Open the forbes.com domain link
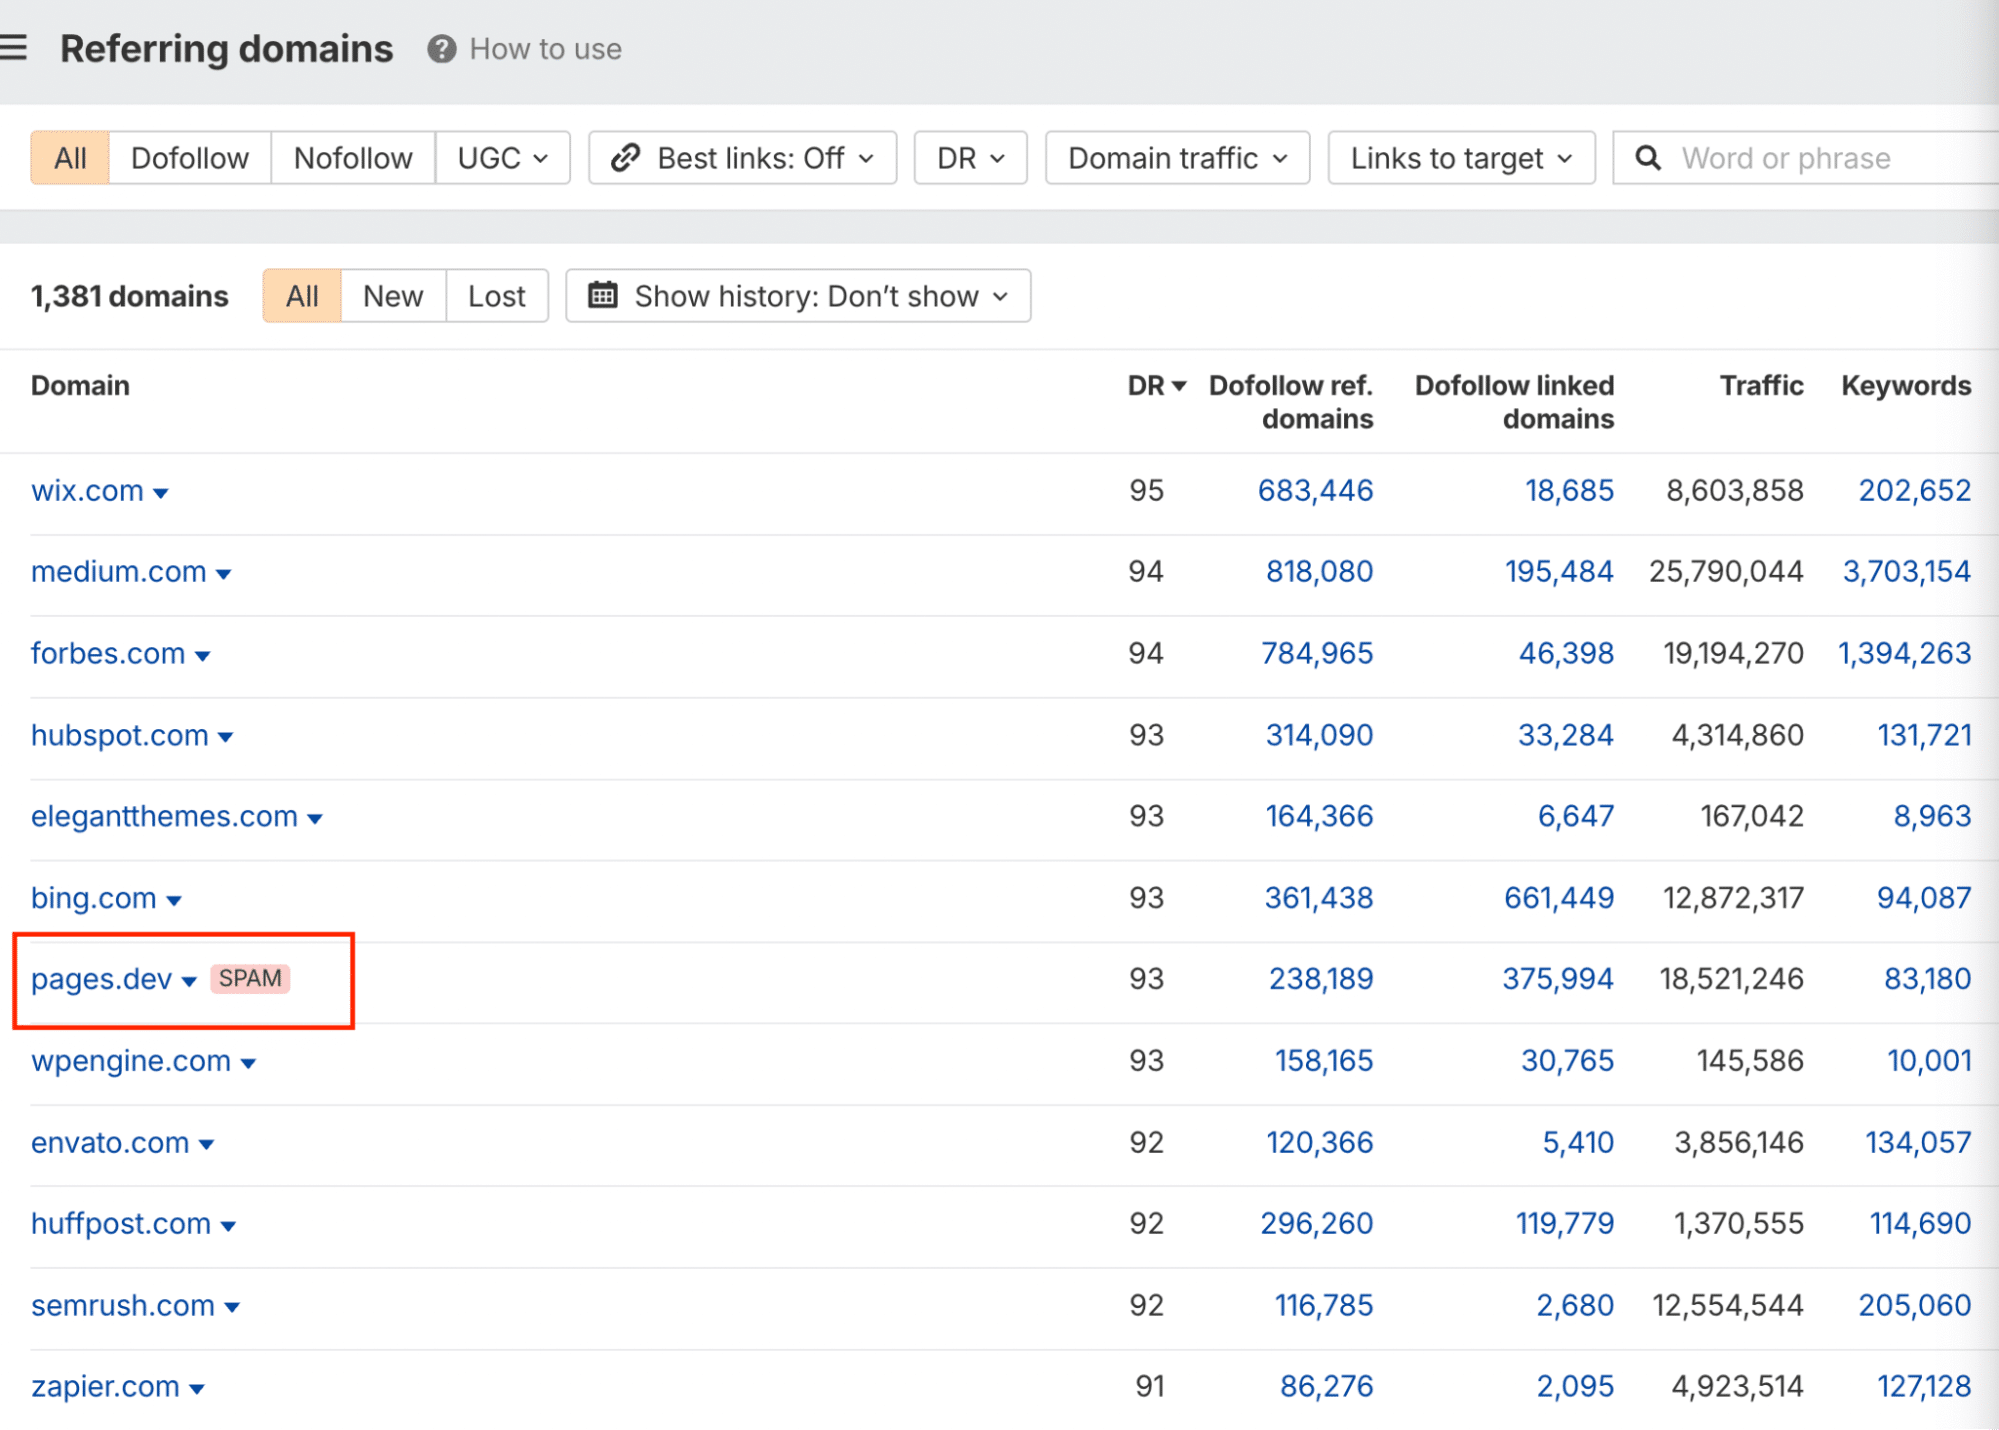 point(108,654)
